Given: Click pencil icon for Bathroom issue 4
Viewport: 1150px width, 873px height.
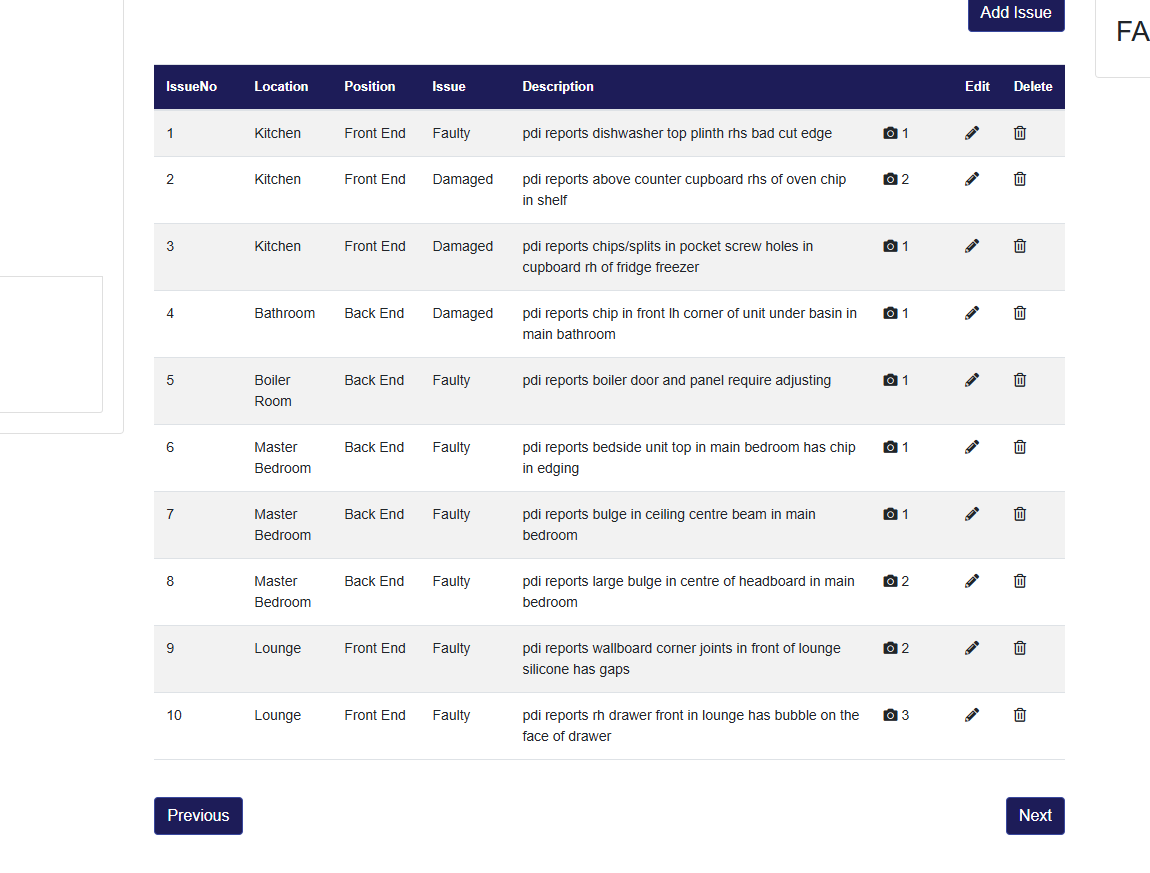Looking at the screenshot, I should tap(972, 313).
